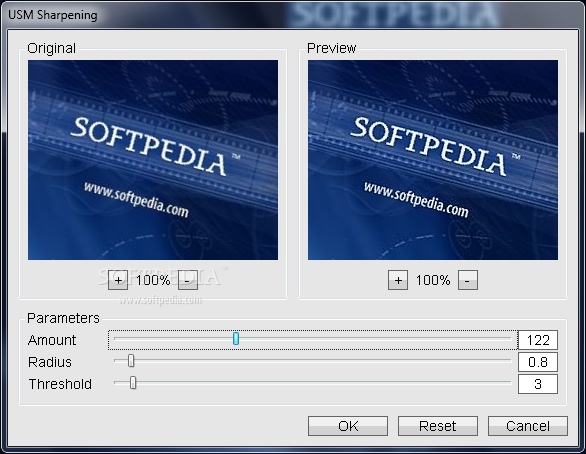Zoom out the Preview image with minus button

(468, 280)
